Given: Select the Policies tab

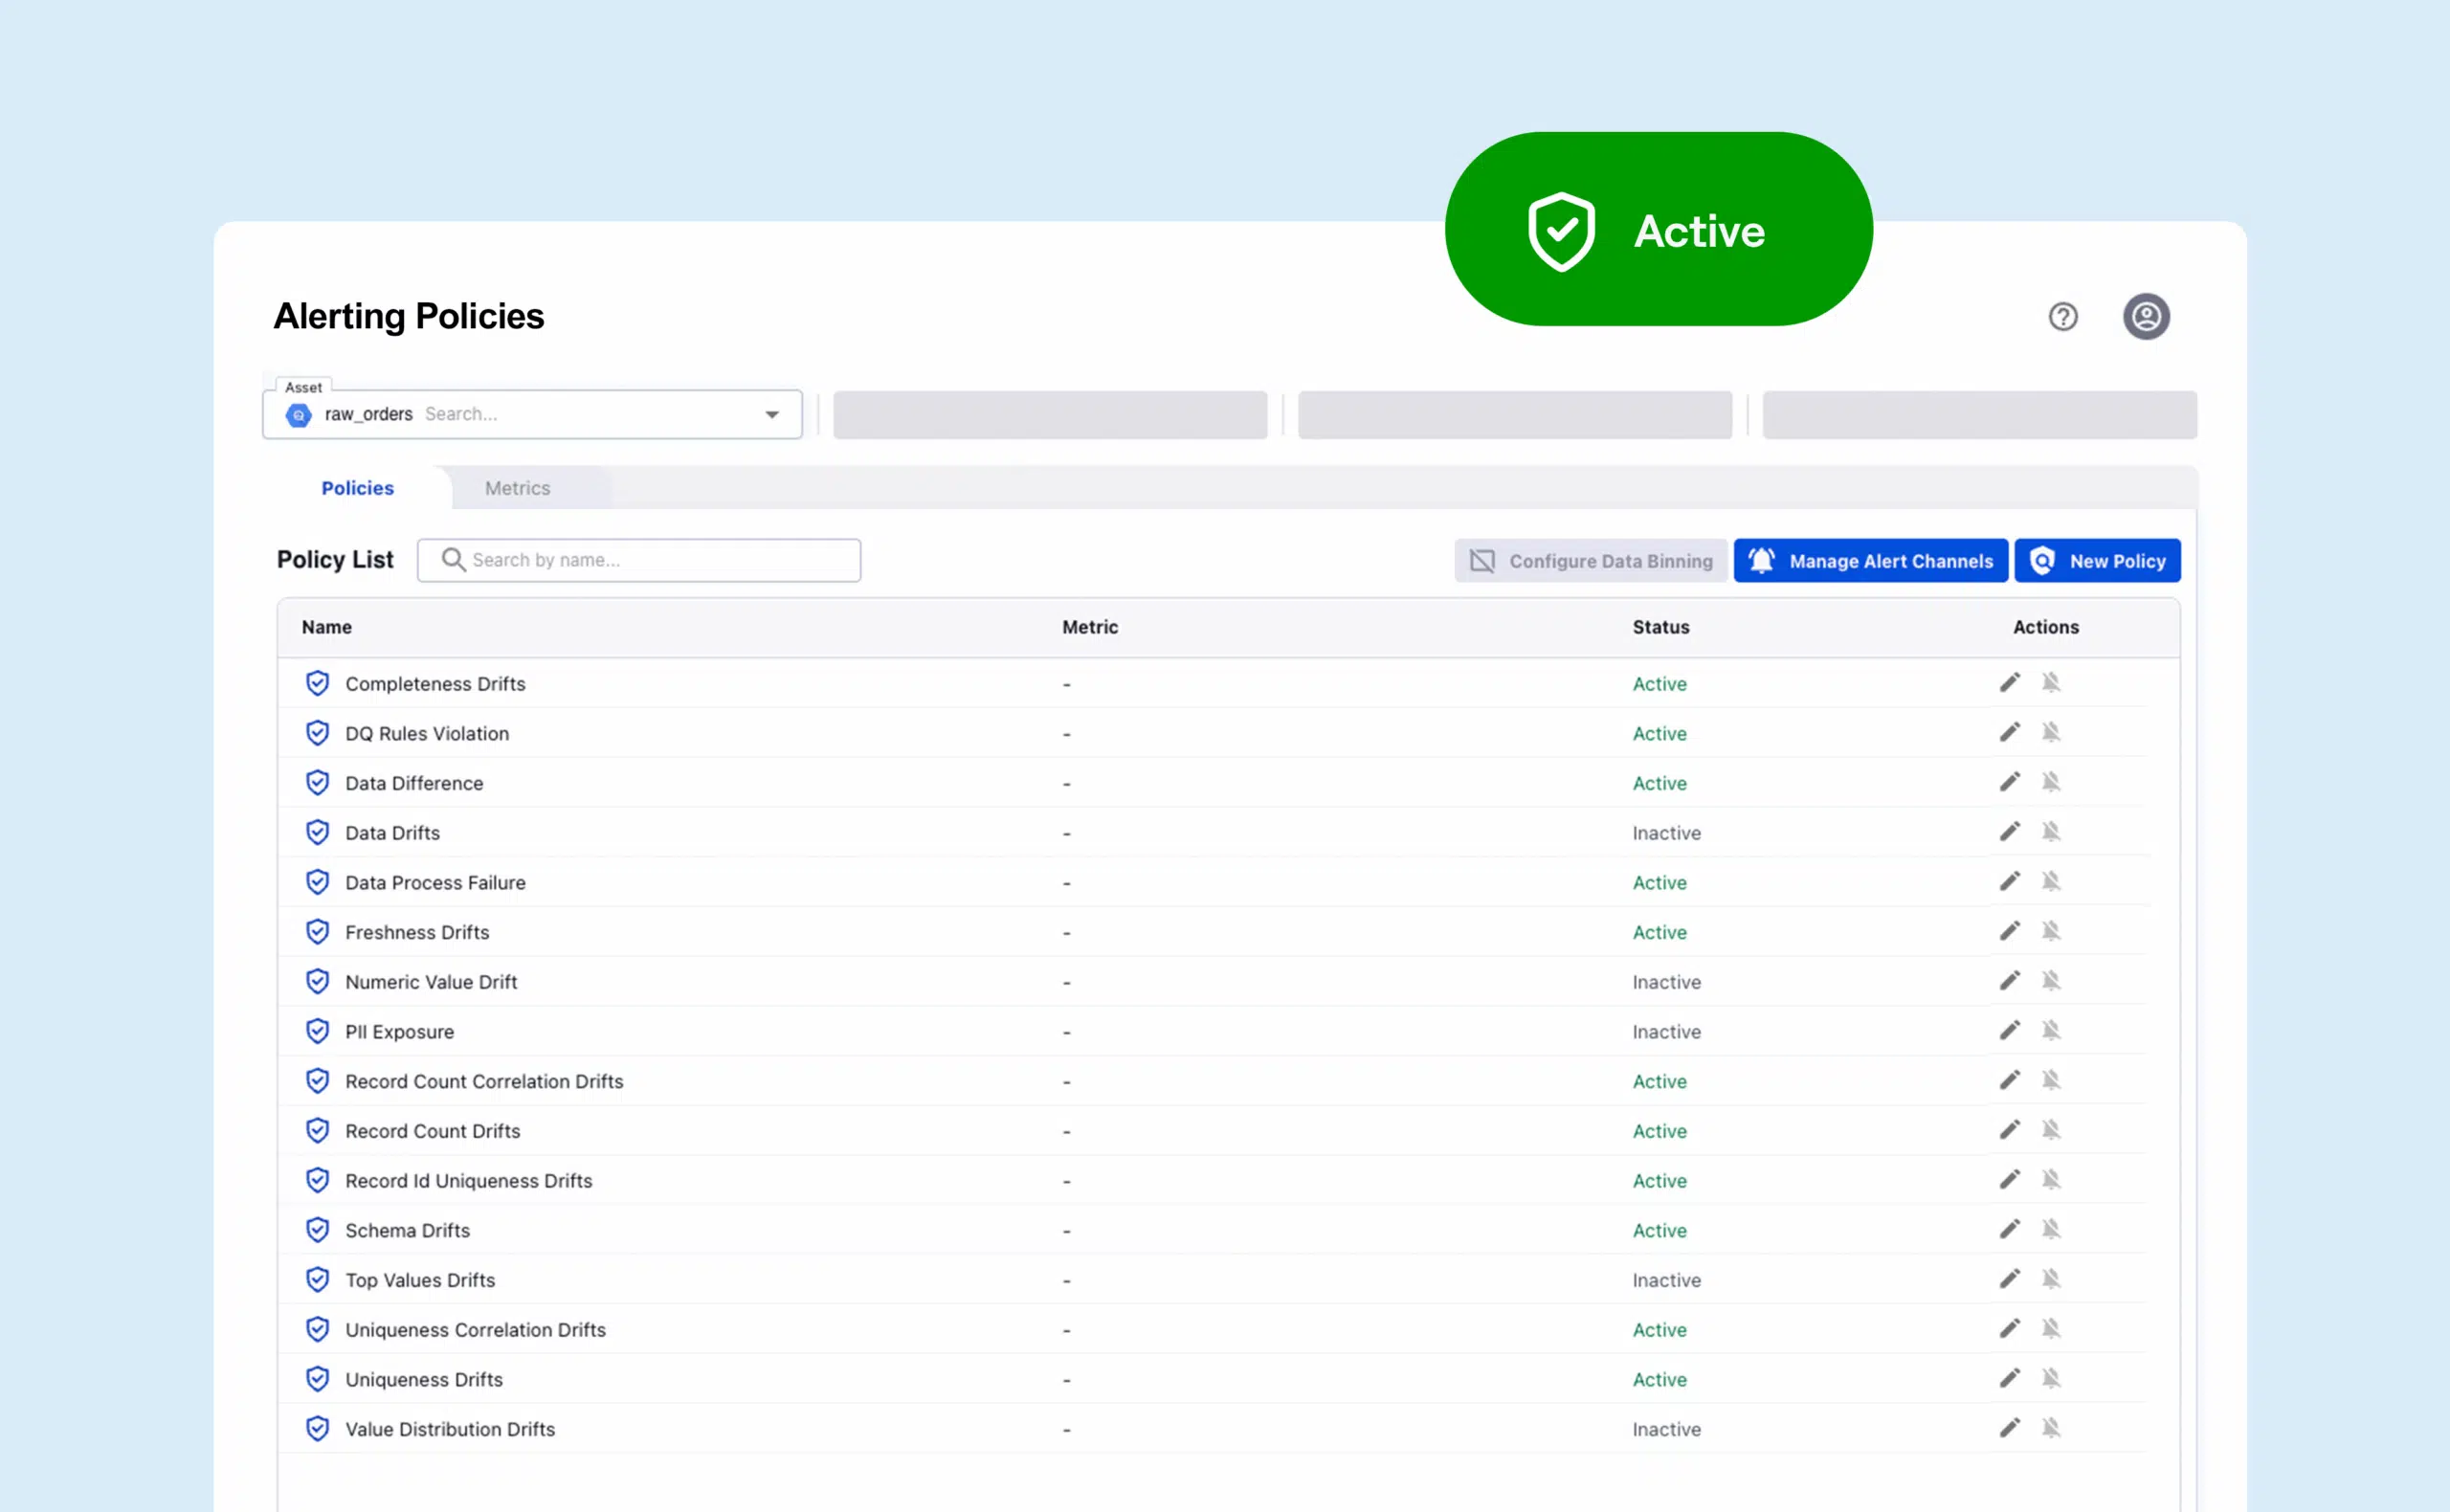Looking at the screenshot, I should pyautogui.click(x=356, y=488).
